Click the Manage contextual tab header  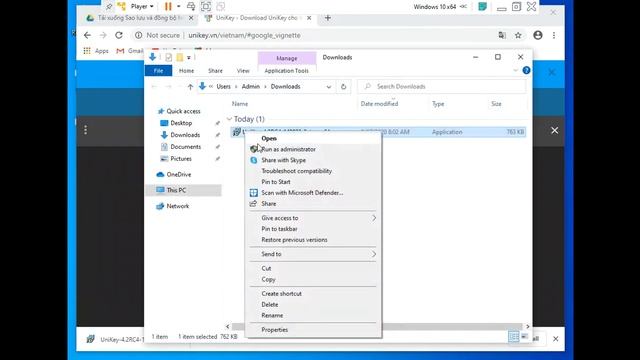287,58
